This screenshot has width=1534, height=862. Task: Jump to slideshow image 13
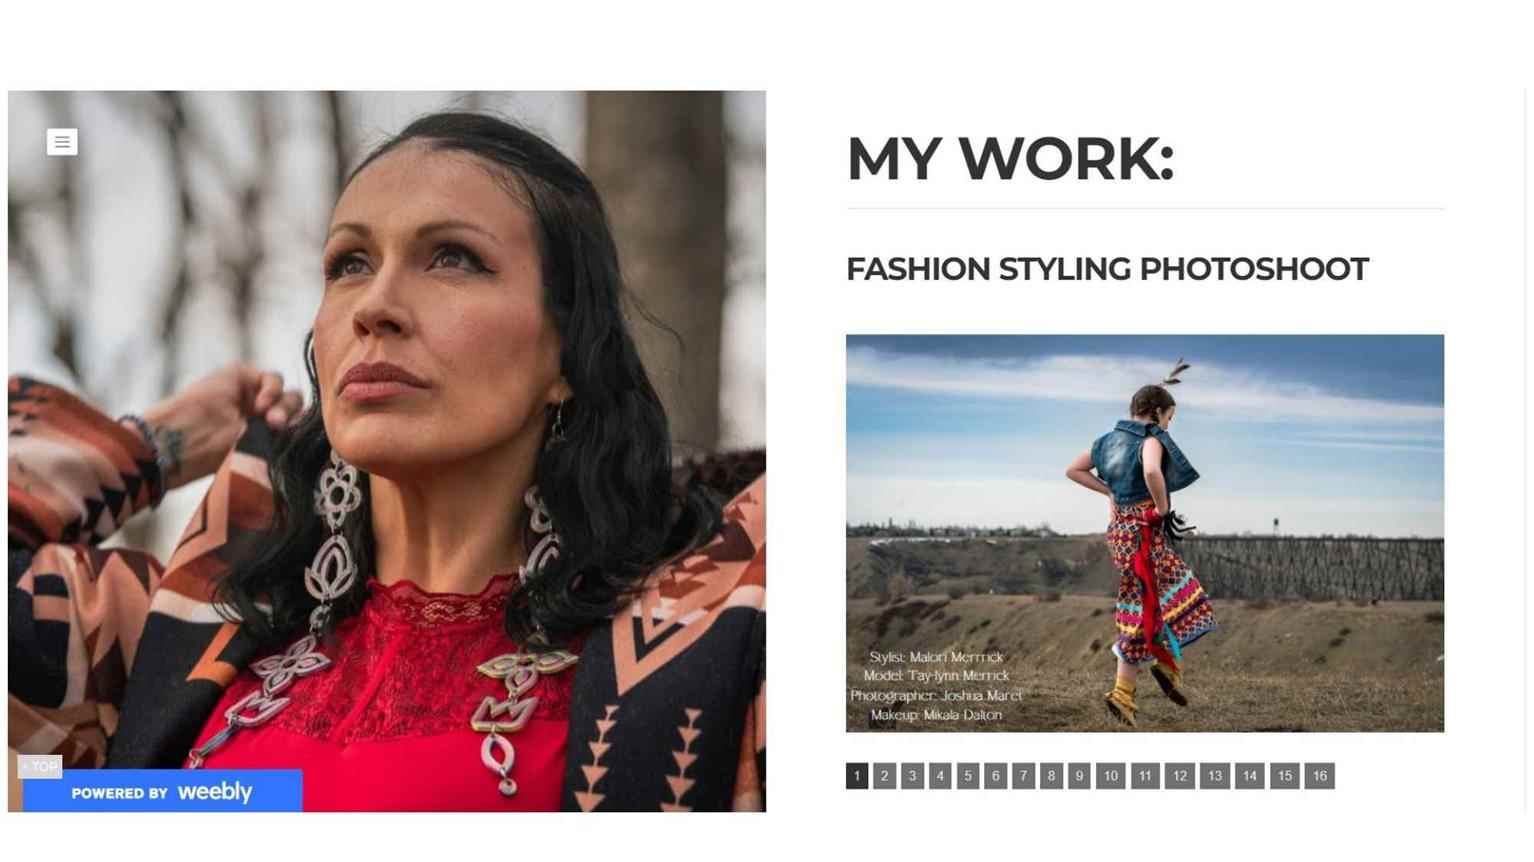coord(1215,776)
